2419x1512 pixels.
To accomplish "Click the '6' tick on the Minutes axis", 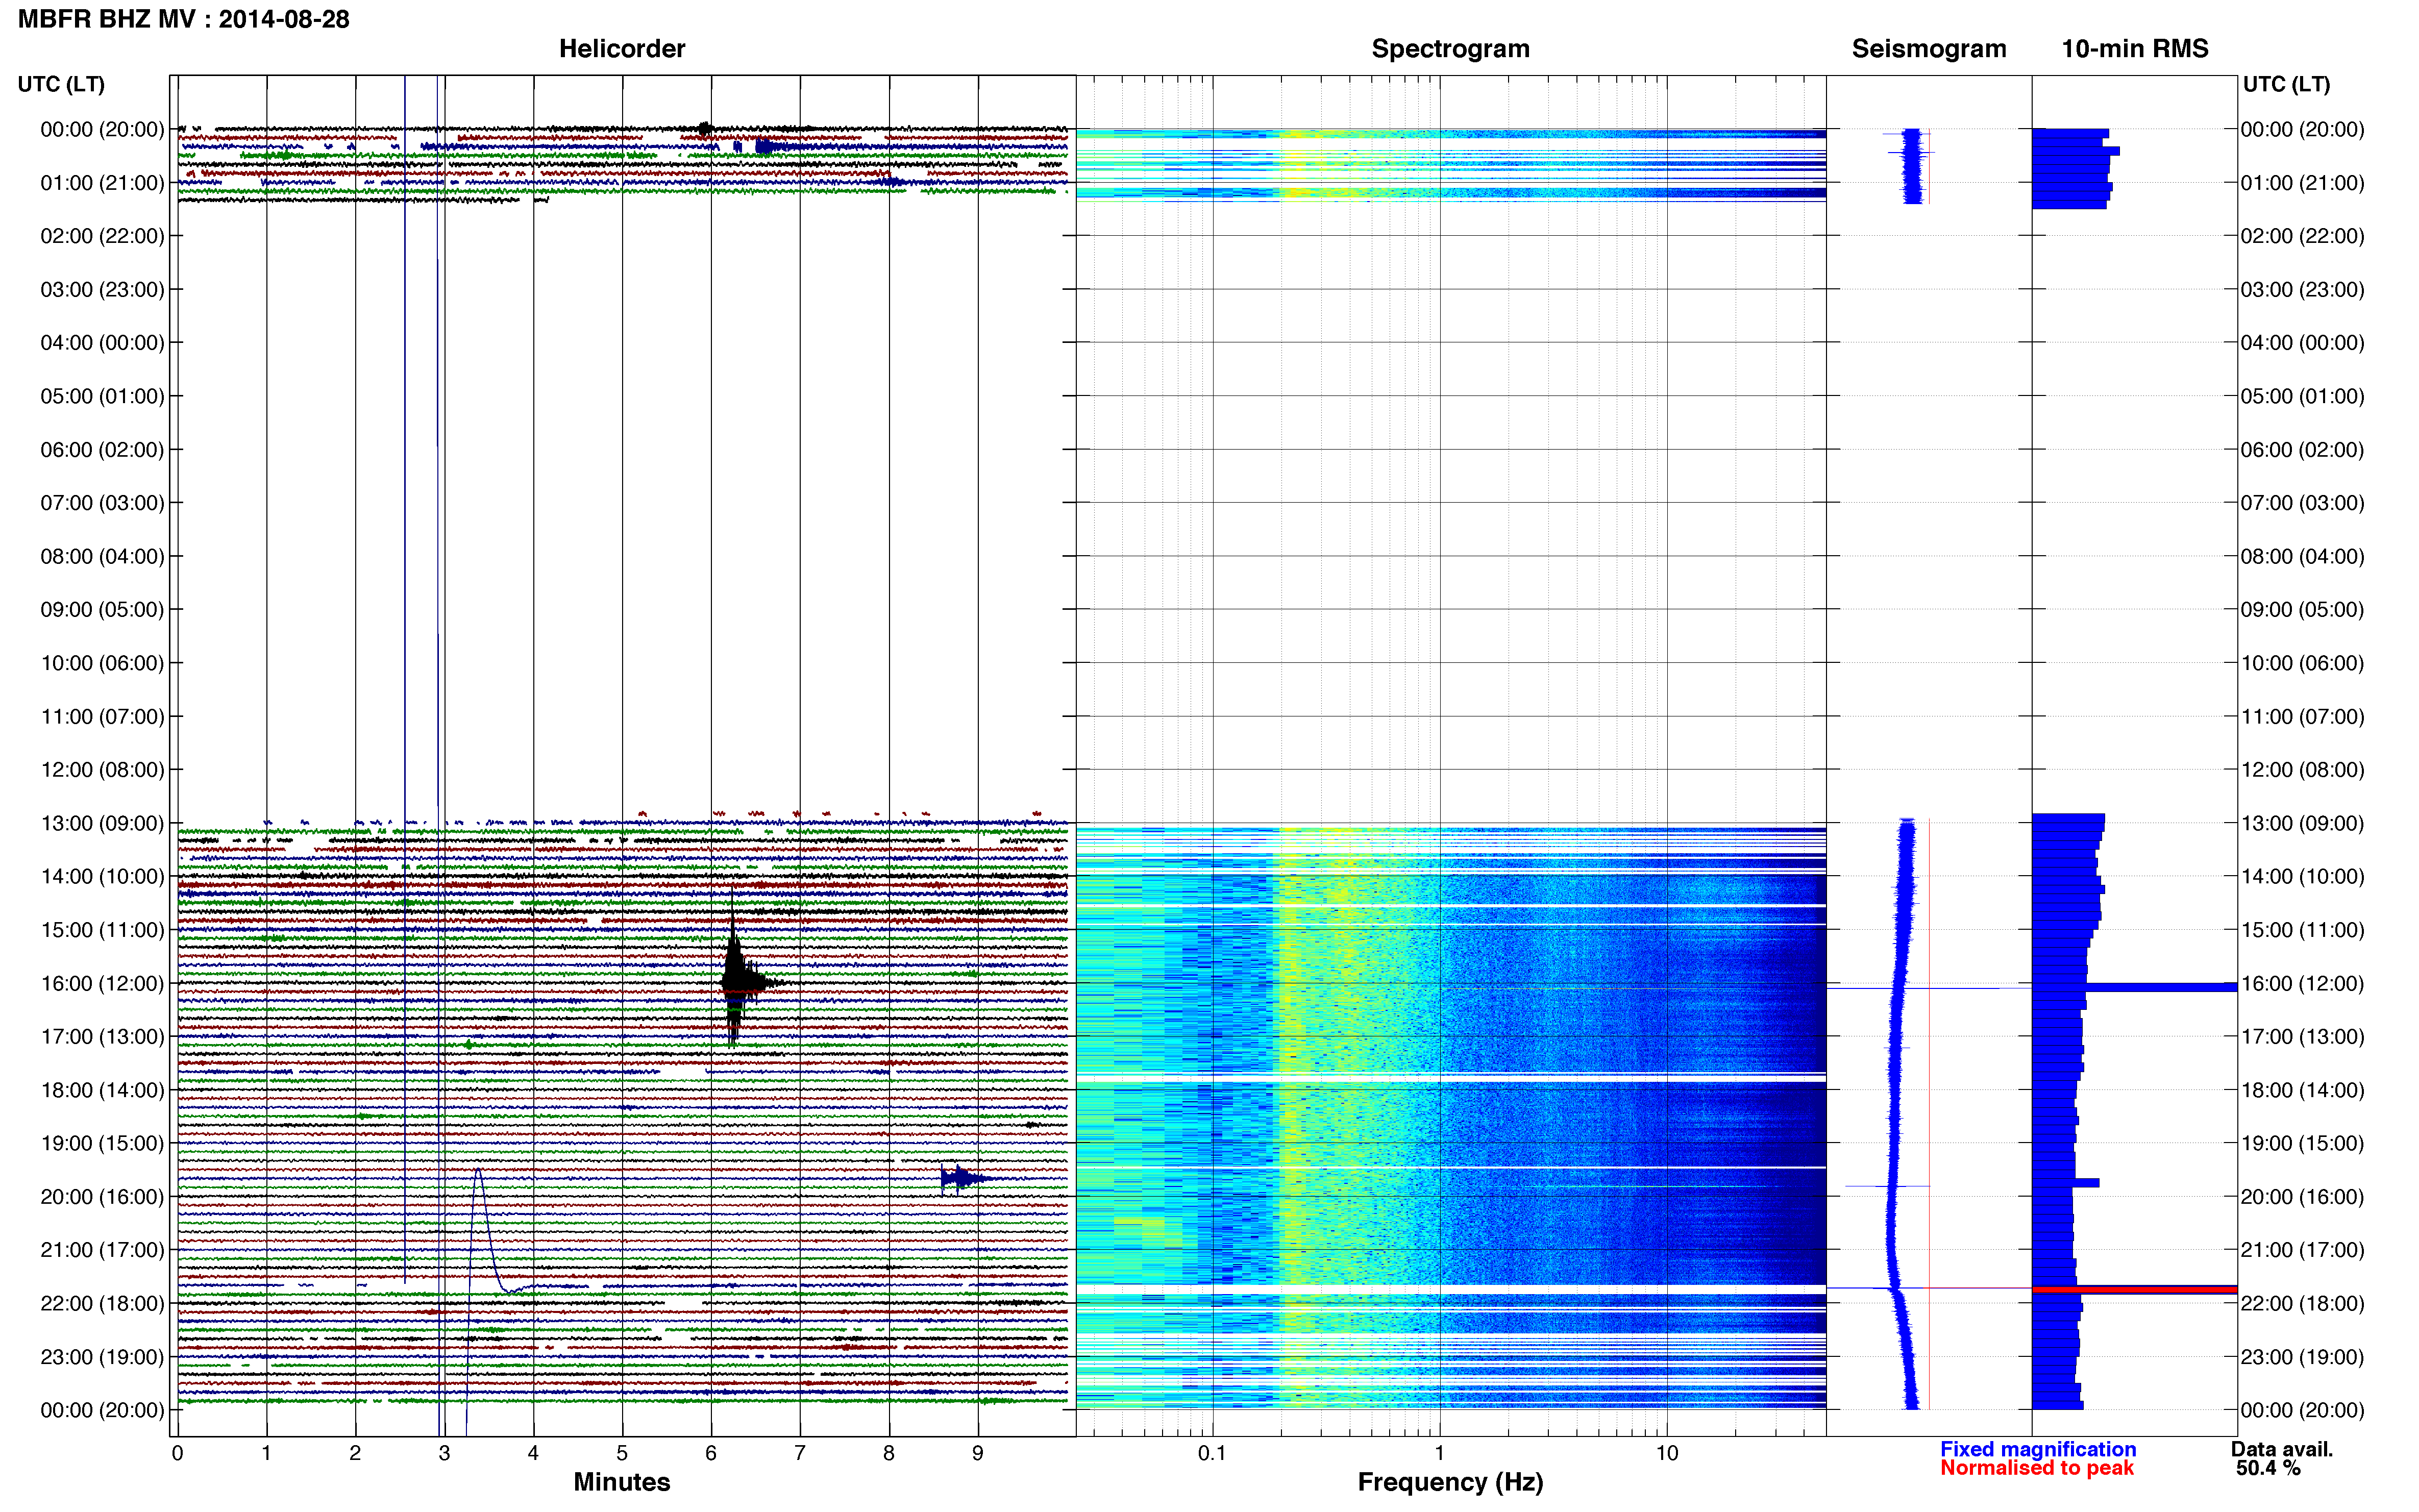I will pyautogui.click(x=711, y=1453).
